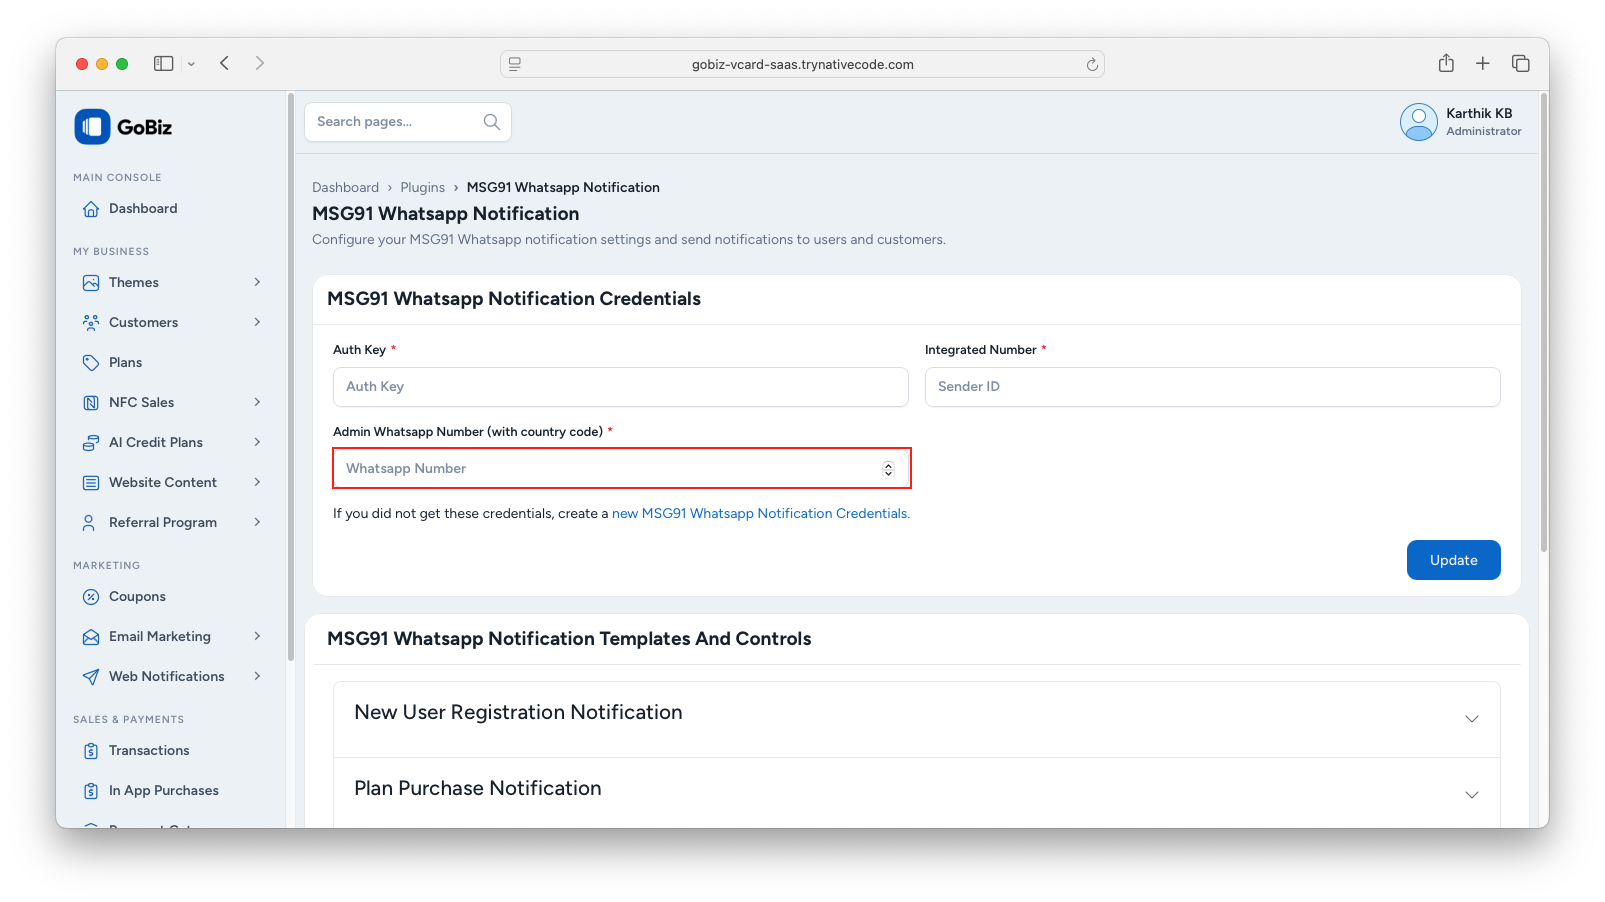
Task: Show Safari tab overview
Action: click(1521, 63)
